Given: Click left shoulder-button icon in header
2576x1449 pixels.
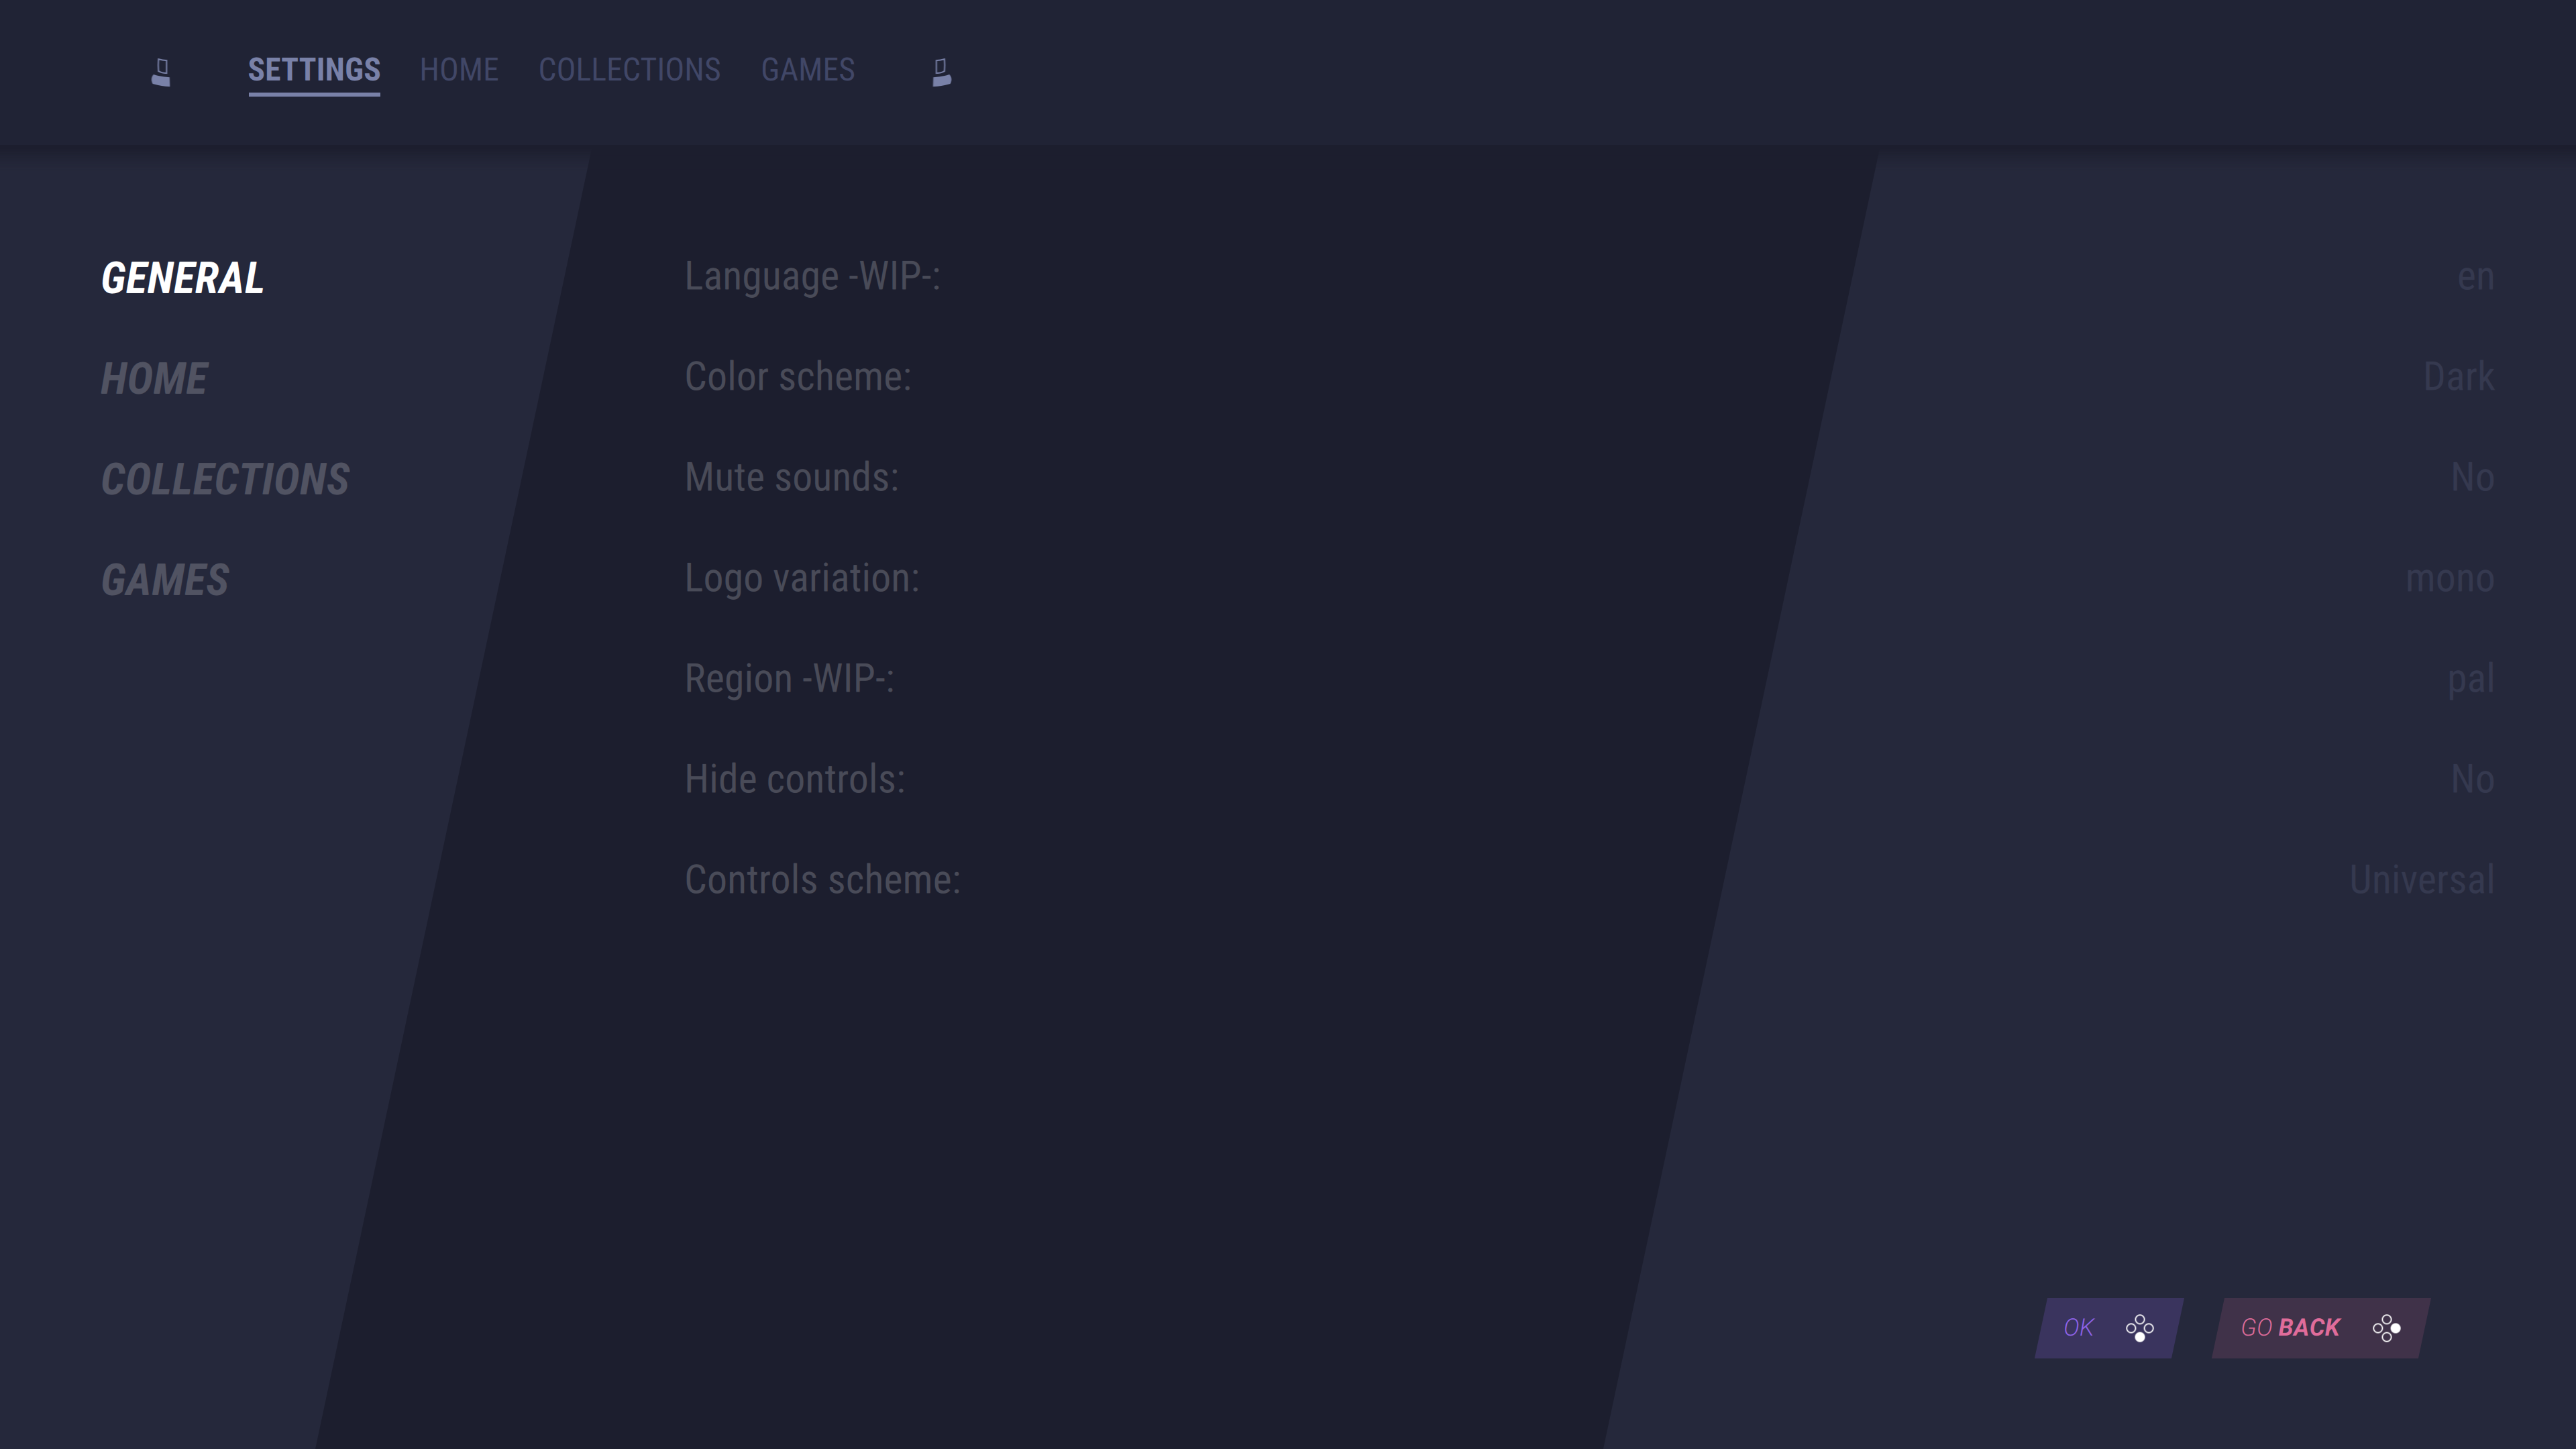Looking at the screenshot, I should 161,72.
